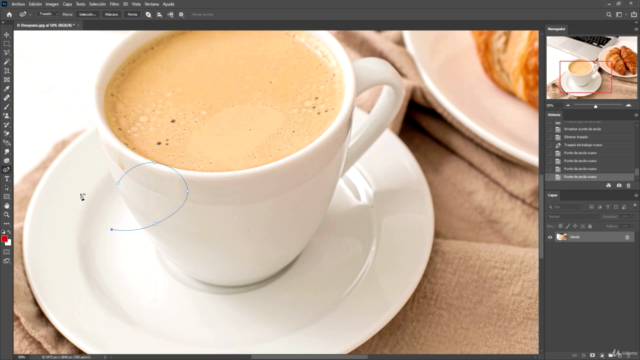
Task: Select the Brush tool
Action: [x=7, y=107]
